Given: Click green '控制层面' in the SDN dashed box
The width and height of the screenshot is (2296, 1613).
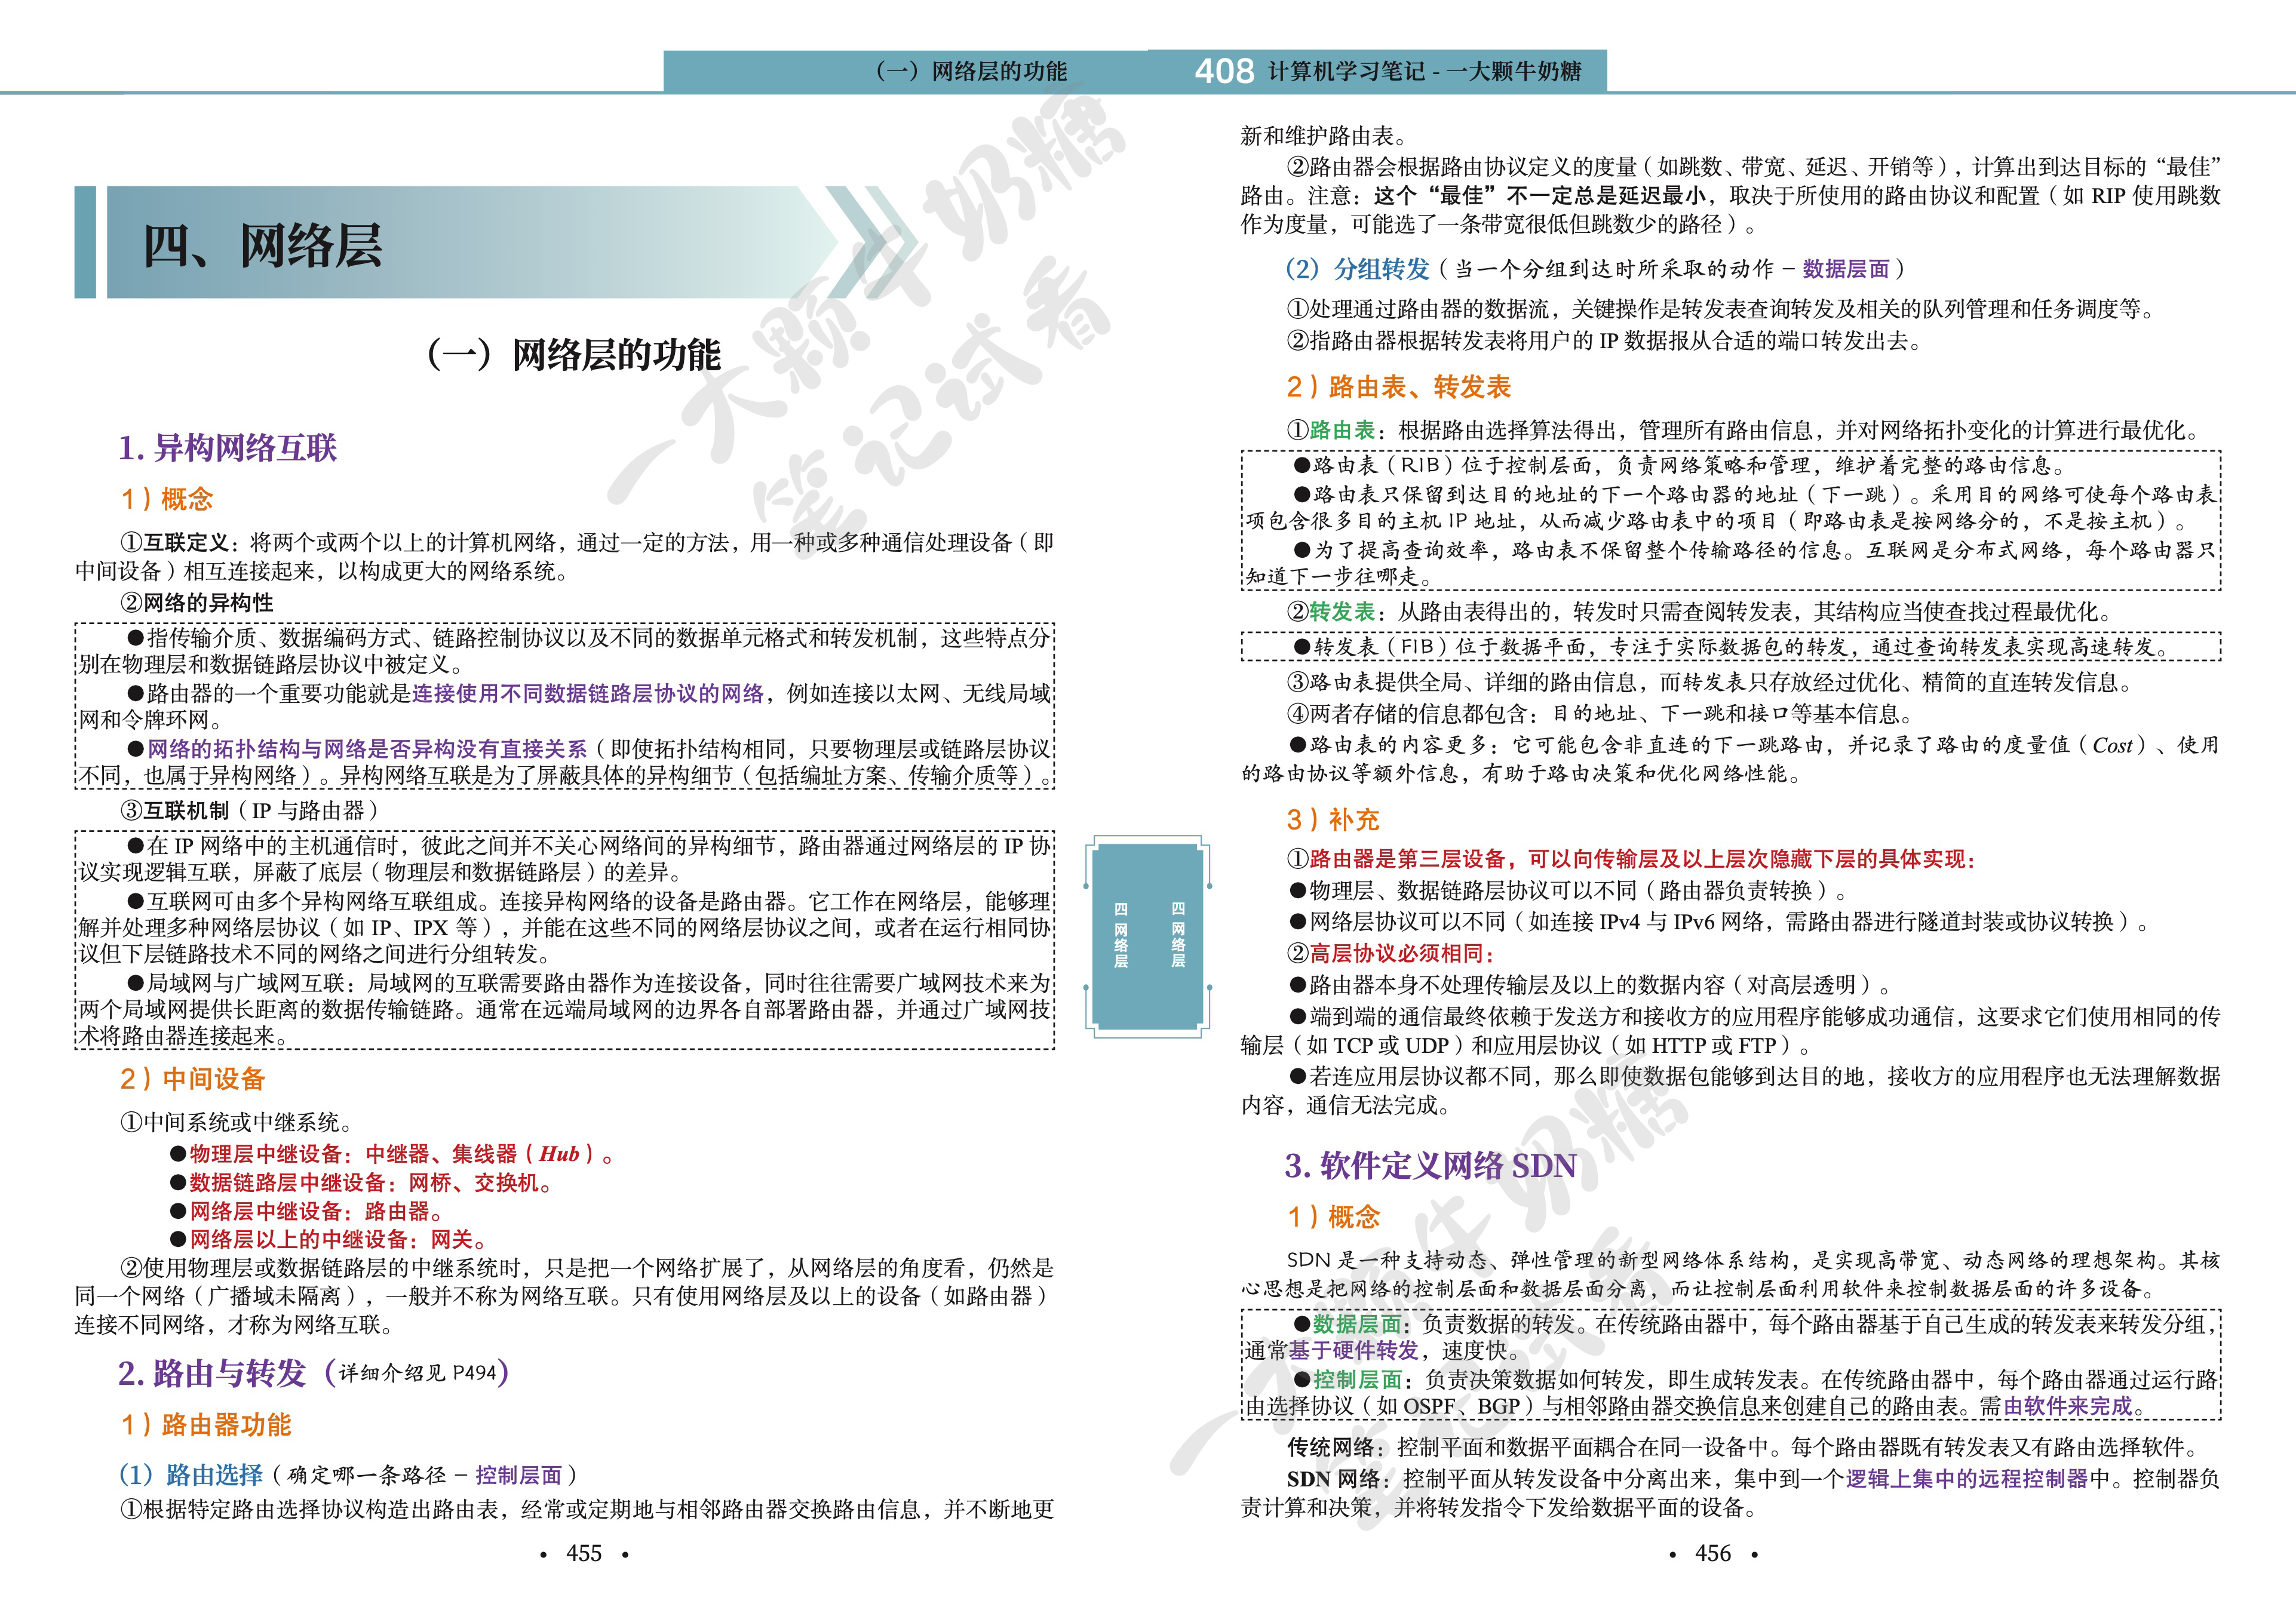Looking at the screenshot, I should point(1357,1379).
